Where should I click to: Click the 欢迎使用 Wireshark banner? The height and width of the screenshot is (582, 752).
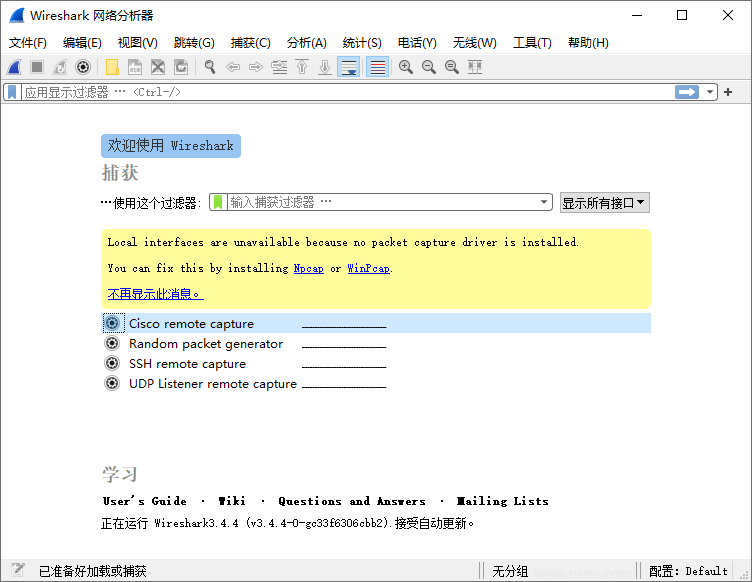(171, 146)
